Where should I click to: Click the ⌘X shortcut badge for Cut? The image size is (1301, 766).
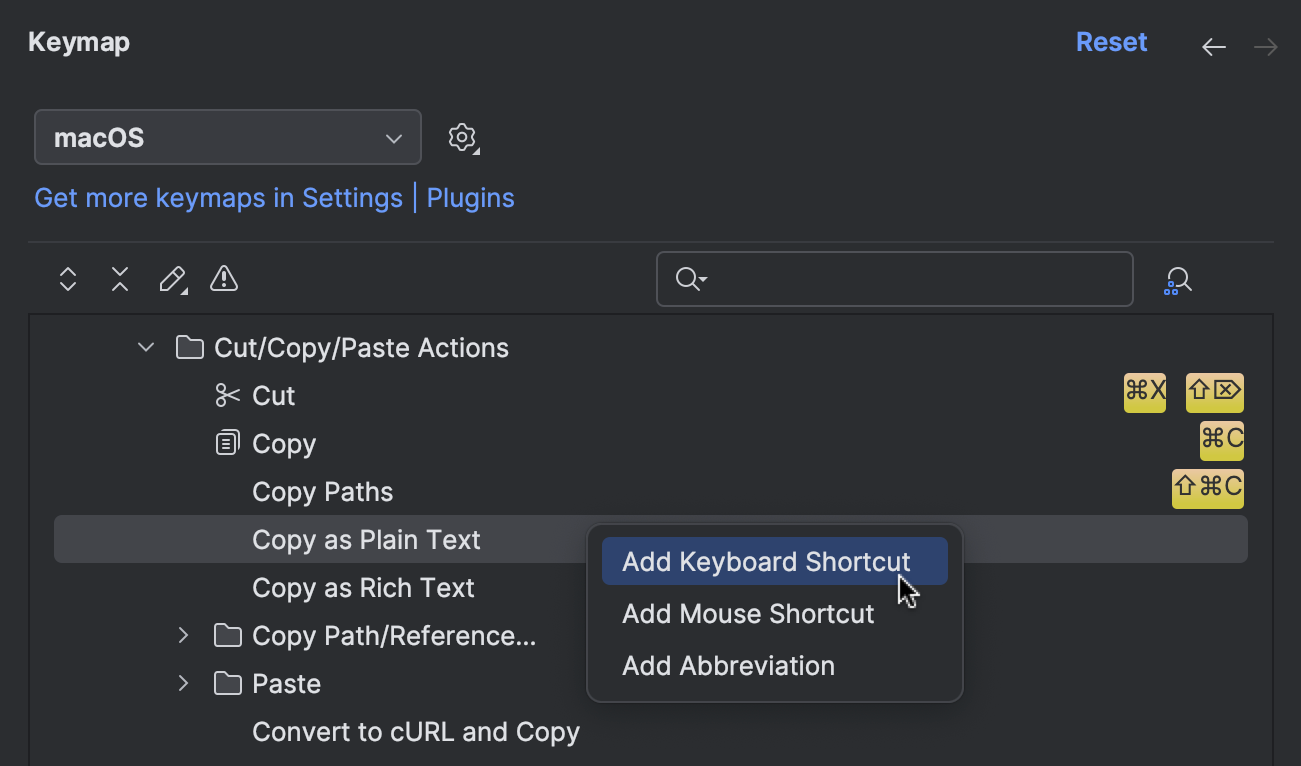[1144, 392]
